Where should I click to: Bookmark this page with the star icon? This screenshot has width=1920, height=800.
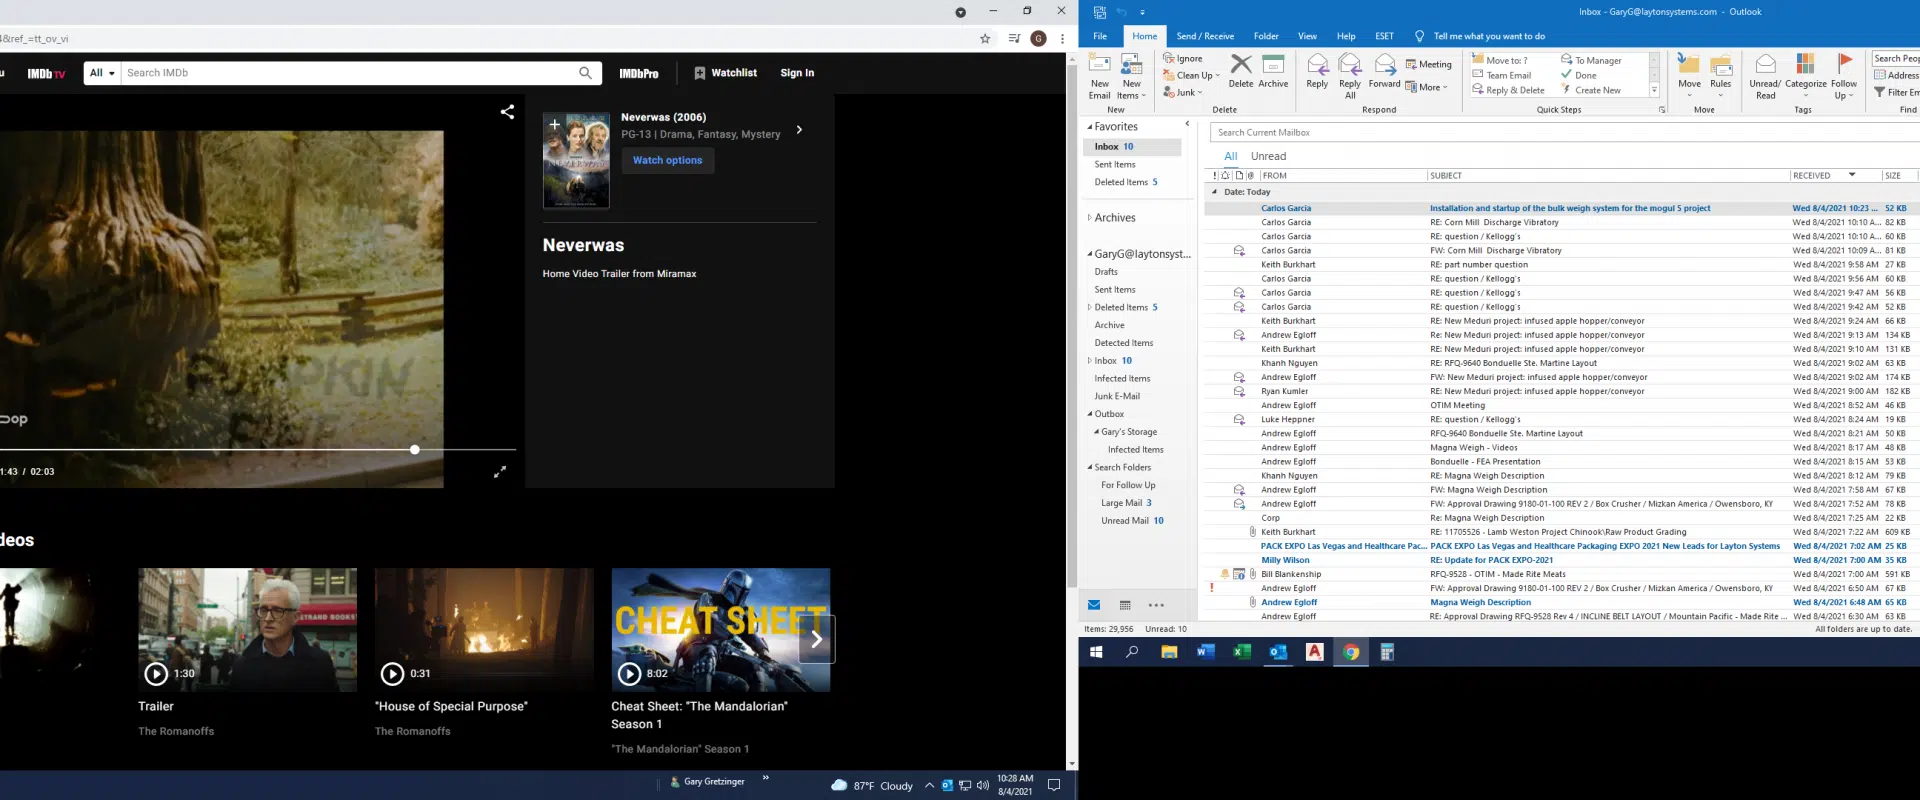985,39
